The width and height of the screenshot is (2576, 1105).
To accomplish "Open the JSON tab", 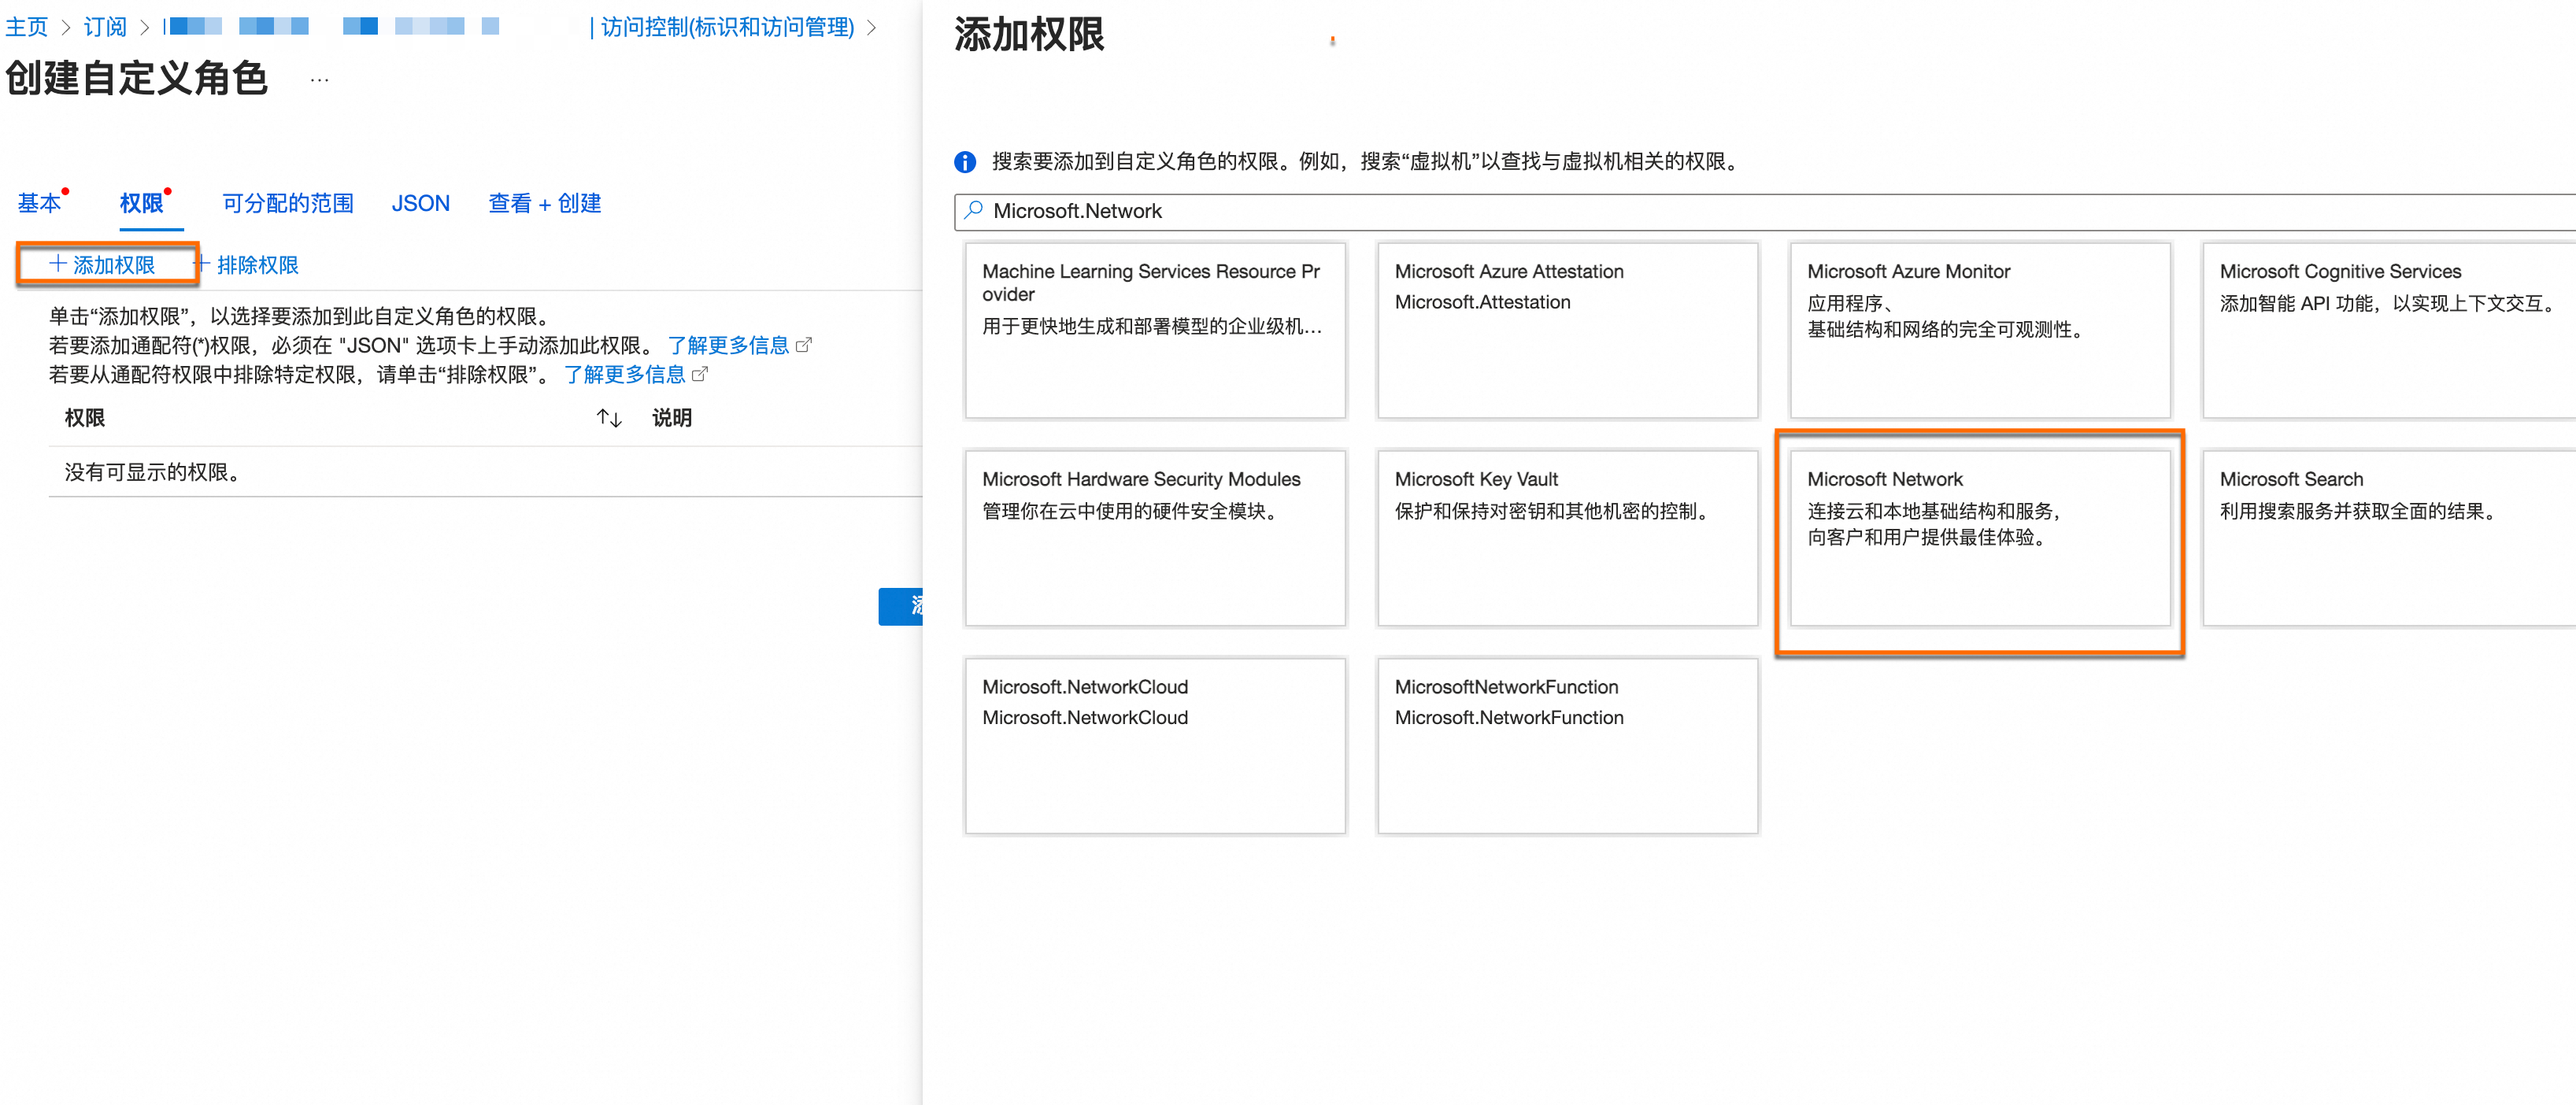I will (420, 203).
